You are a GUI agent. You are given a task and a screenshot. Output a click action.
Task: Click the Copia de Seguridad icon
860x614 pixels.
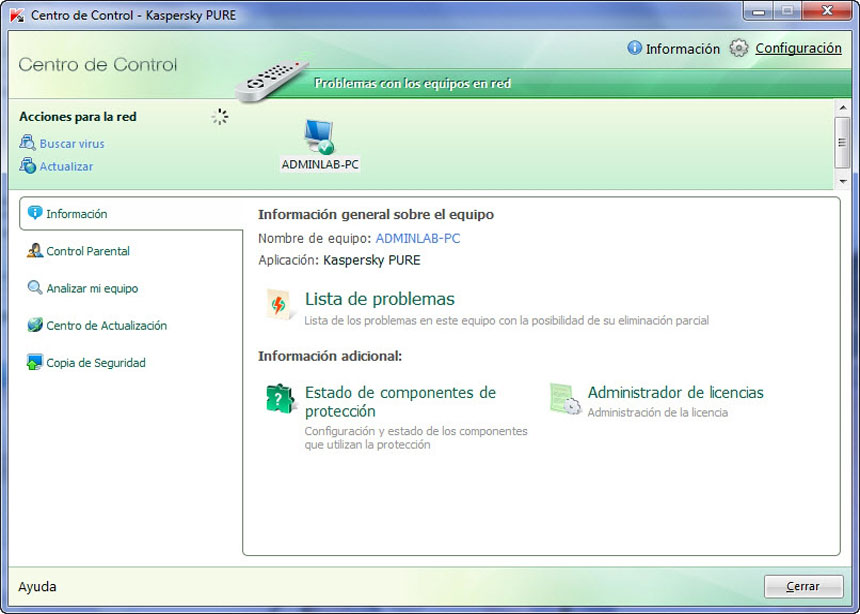point(35,362)
